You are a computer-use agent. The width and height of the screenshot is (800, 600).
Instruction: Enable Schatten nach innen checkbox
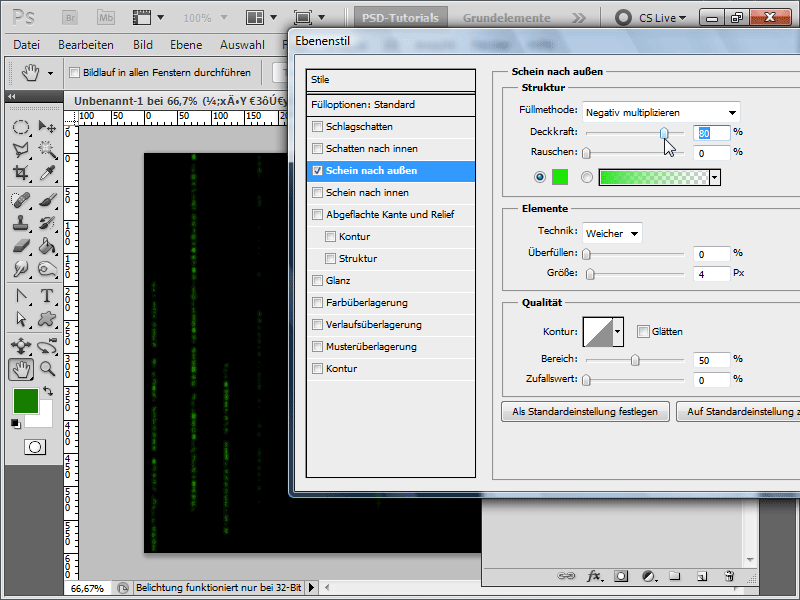point(317,148)
